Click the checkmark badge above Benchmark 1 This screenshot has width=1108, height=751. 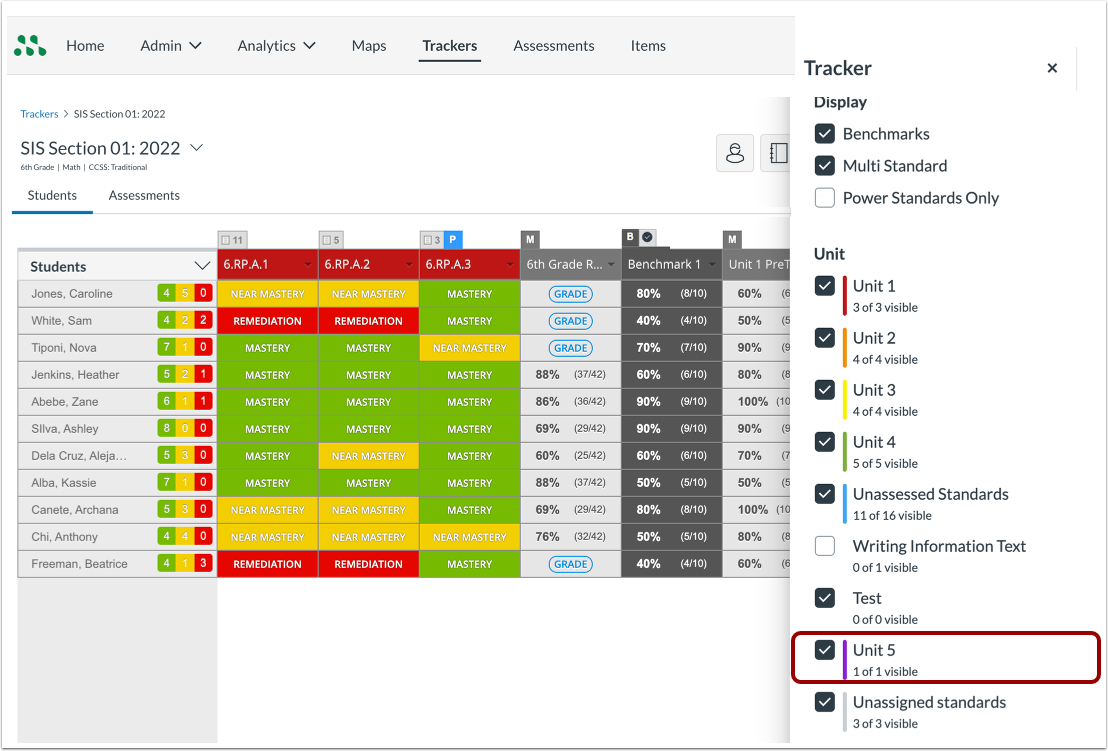647,237
